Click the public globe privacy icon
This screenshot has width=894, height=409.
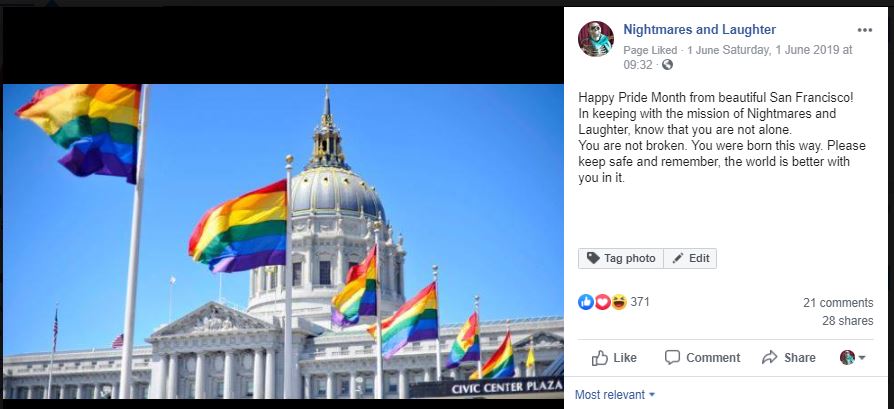pos(667,64)
